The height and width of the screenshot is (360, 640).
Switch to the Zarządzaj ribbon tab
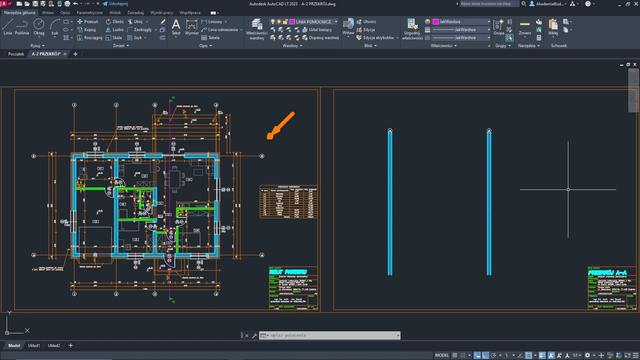coord(136,13)
